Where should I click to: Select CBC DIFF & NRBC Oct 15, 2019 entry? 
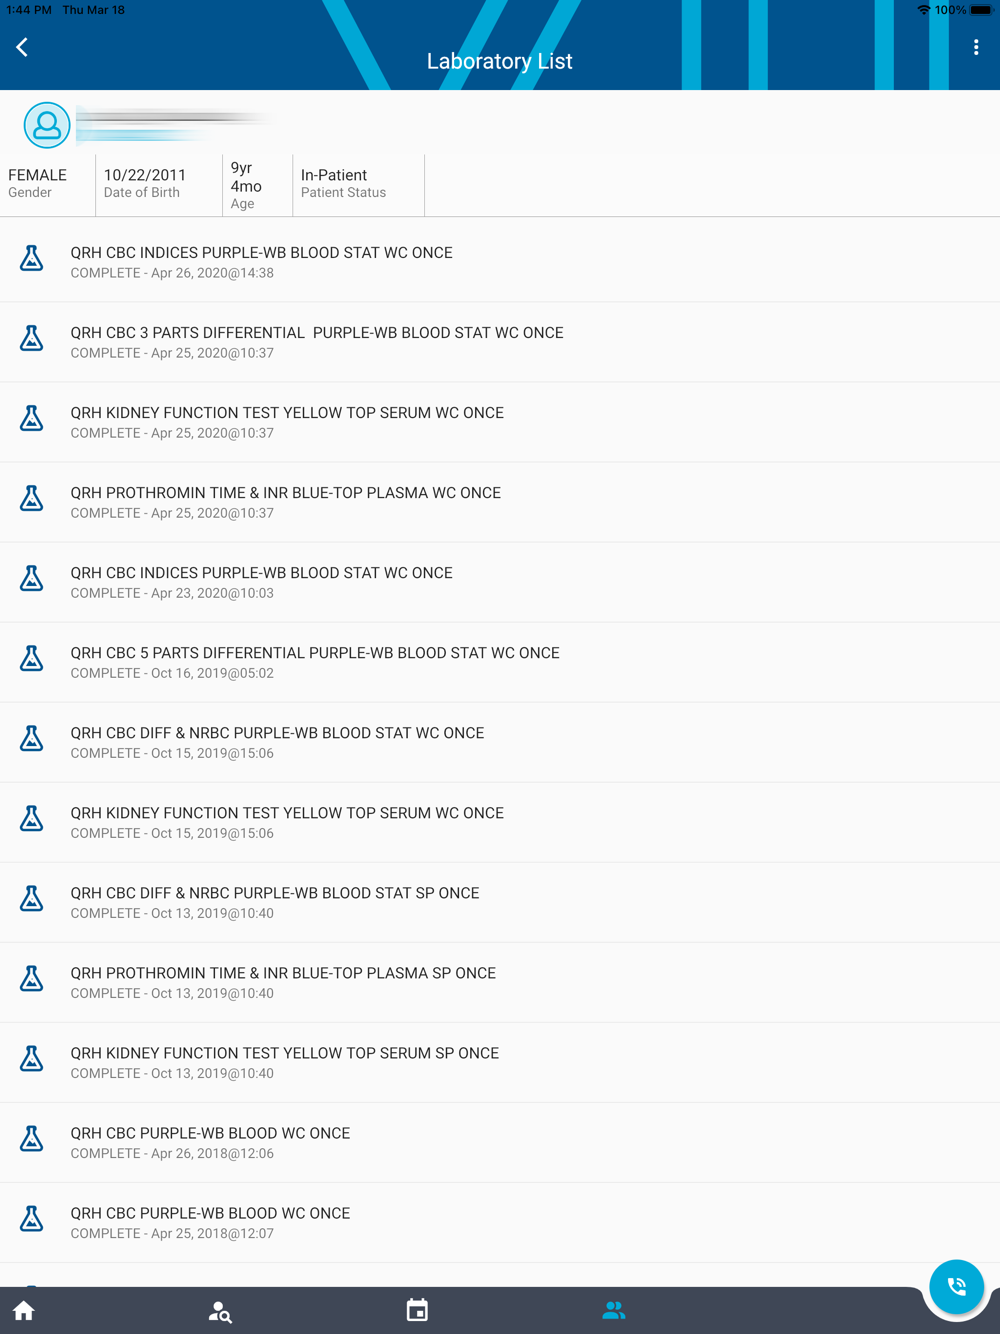[x=500, y=742]
